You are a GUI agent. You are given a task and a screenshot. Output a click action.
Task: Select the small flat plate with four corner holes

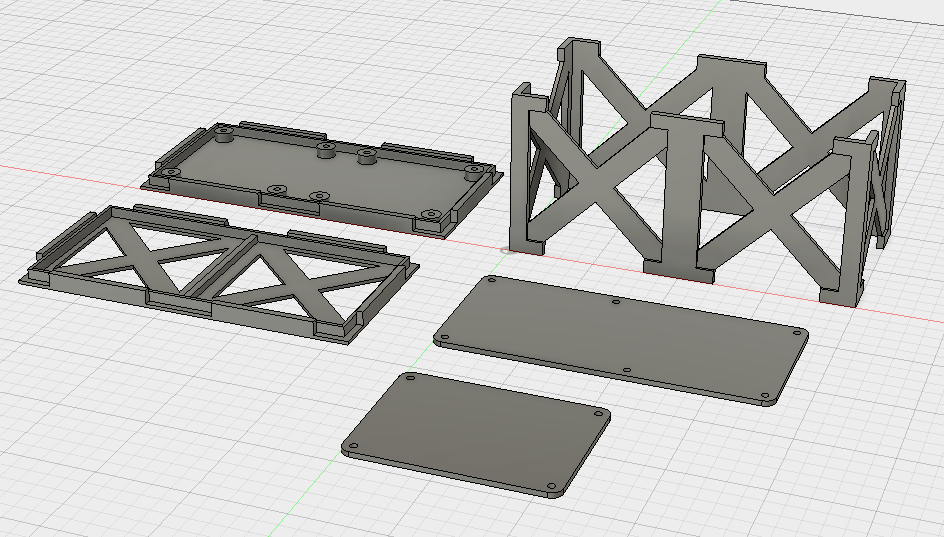point(477,435)
